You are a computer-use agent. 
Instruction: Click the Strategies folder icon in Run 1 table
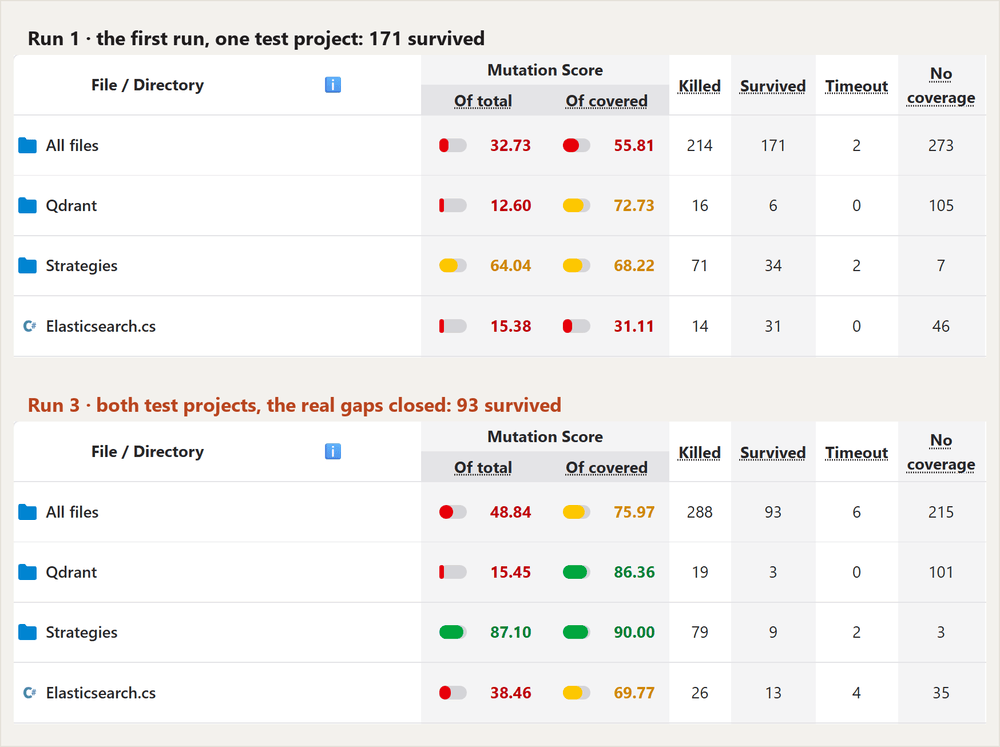pos(27,265)
